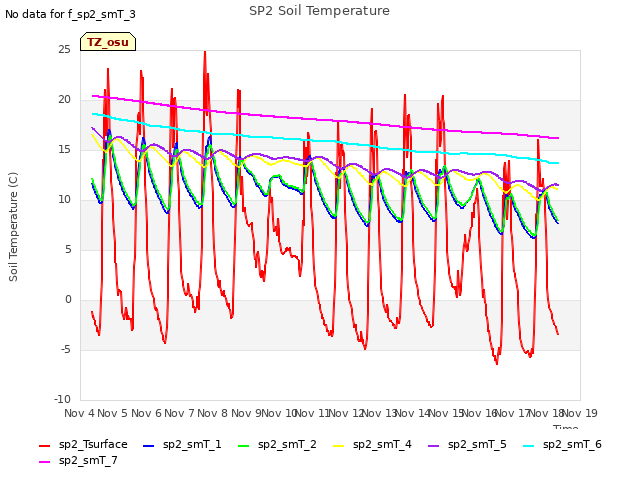Click the Nov 19 x-axis tick label

click(x=580, y=413)
